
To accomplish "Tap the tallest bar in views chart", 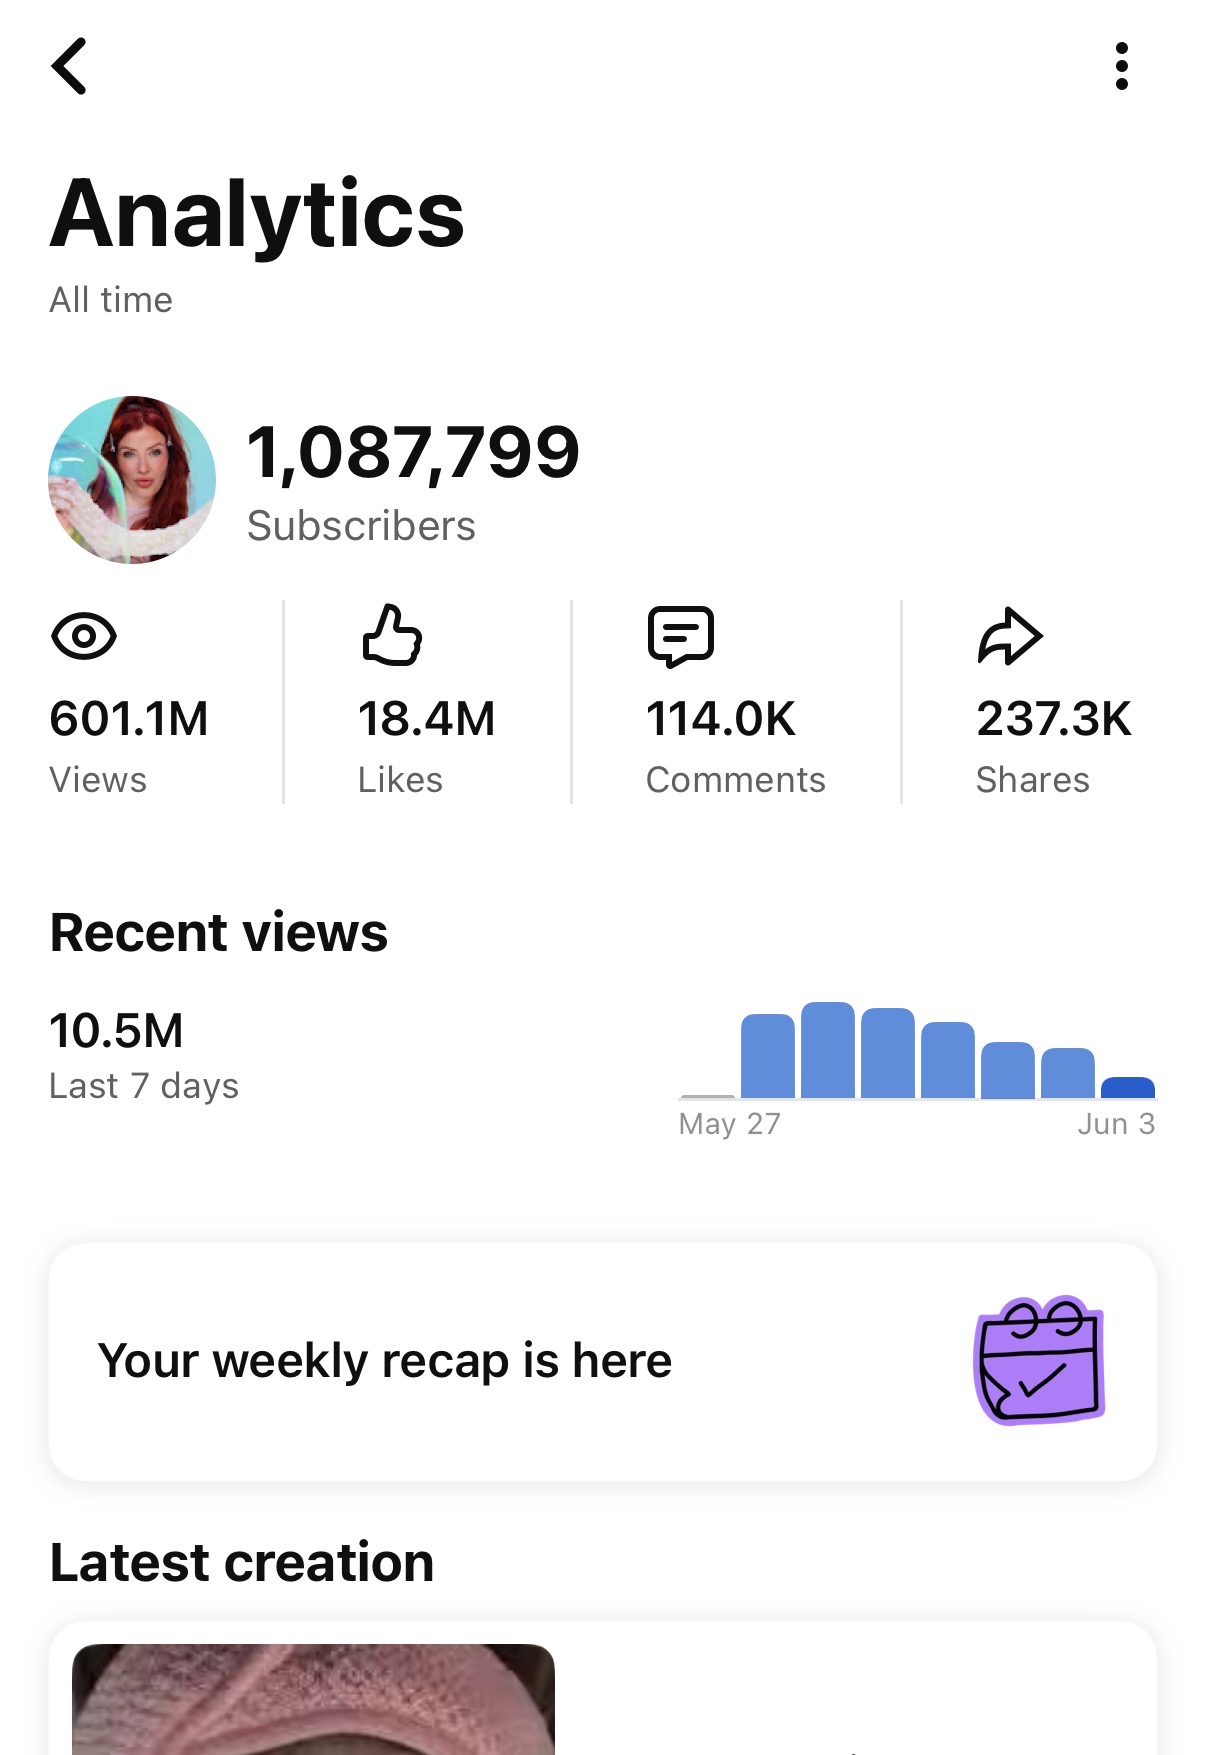I will [x=828, y=1050].
